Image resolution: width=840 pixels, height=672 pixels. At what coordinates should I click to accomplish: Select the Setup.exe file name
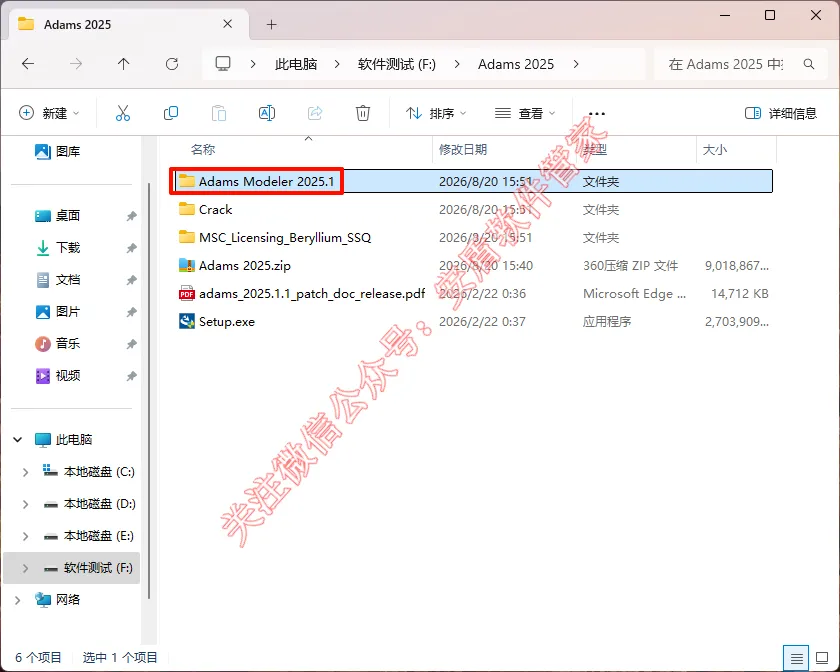227,322
